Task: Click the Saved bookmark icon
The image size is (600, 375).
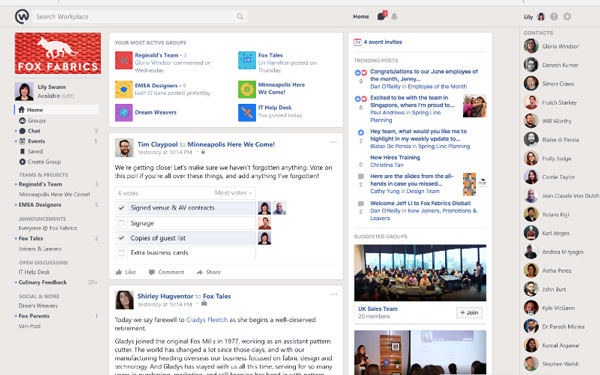Action: (x=22, y=152)
